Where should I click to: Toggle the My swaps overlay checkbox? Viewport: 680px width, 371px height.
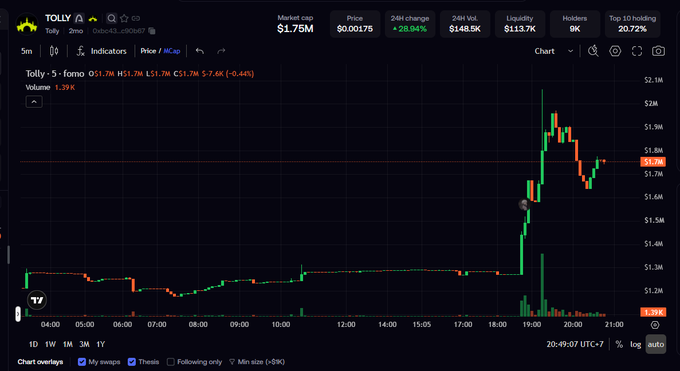pos(82,362)
